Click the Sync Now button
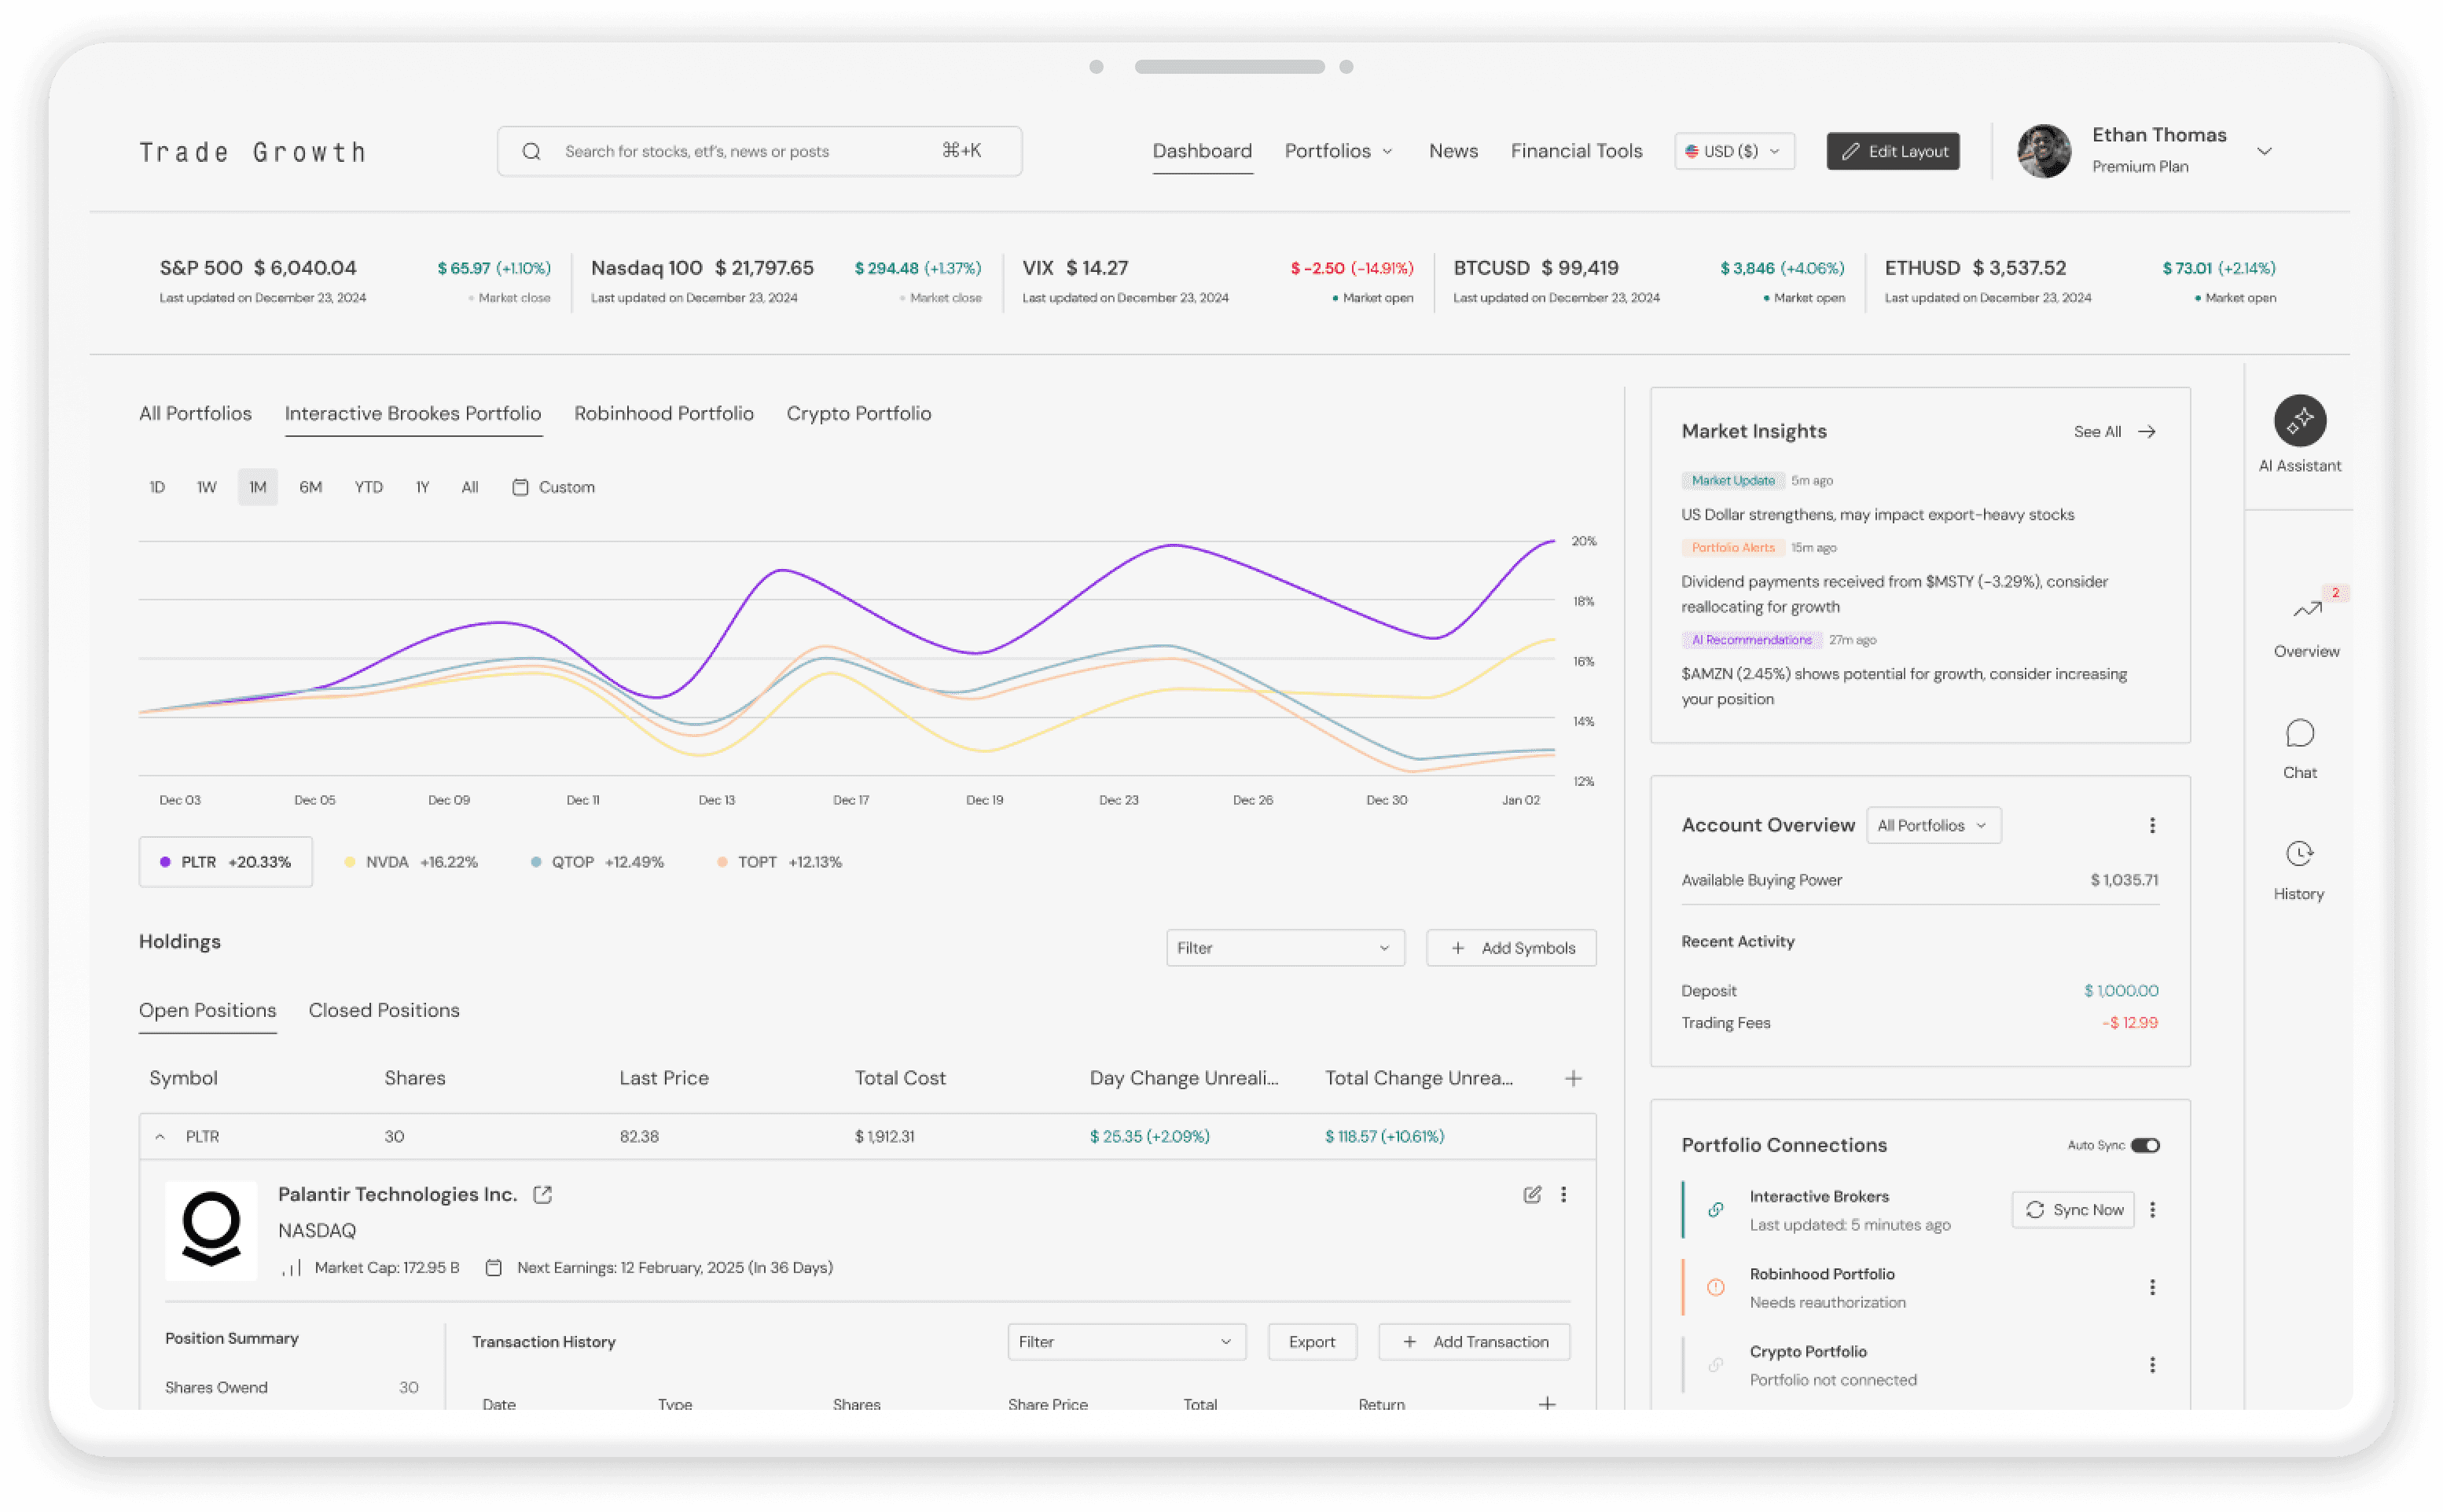The width and height of the screenshot is (2443, 1512). point(2073,1210)
